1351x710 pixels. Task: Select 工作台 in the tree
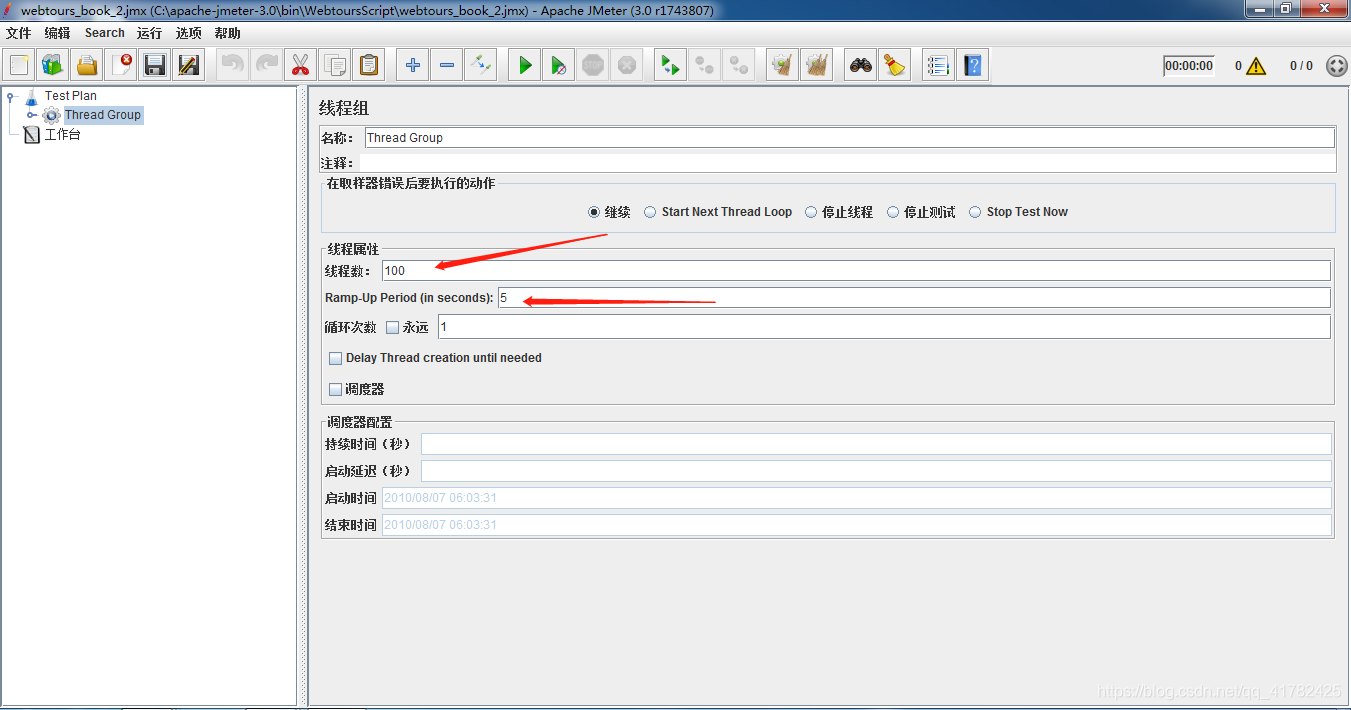(x=62, y=134)
